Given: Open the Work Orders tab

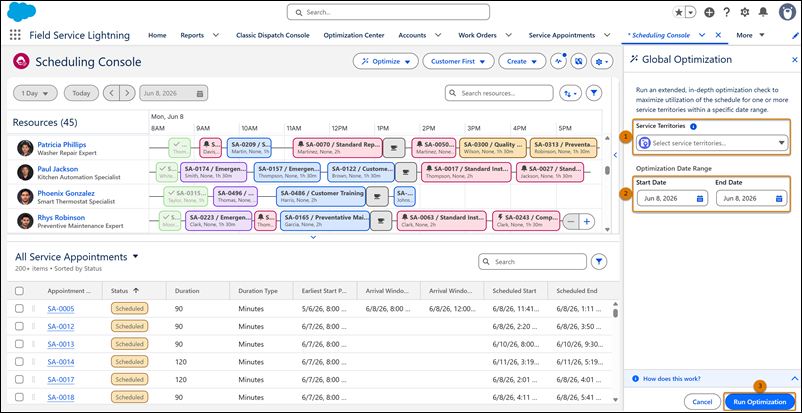Looking at the screenshot, I should coord(477,35).
